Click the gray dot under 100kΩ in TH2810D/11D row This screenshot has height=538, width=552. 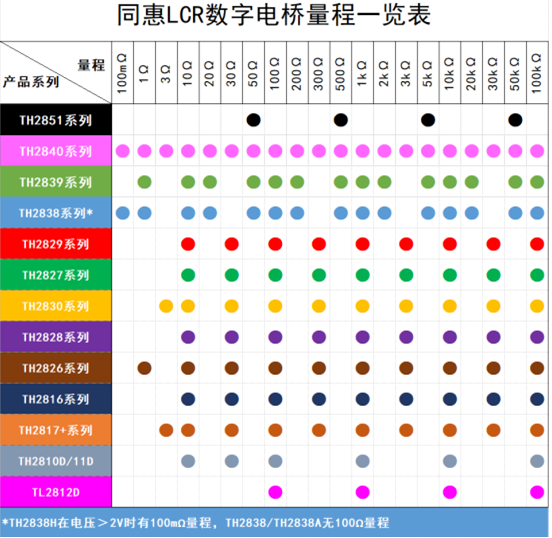(537, 461)
